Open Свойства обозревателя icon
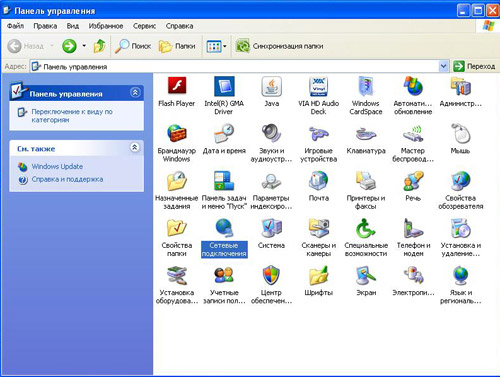500x377 pixels. click(460, 181)
